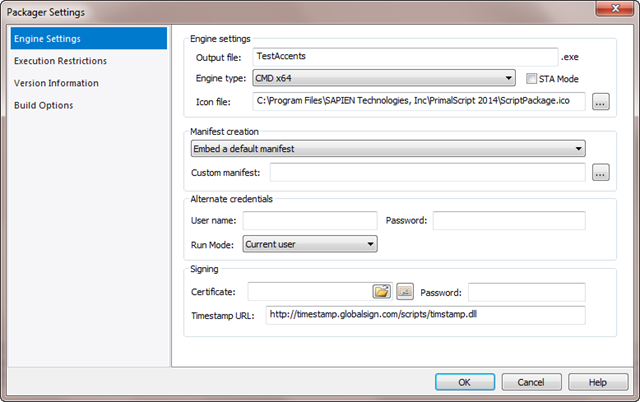Click the Cancel button
Screen dimensions: 640x402
tap(531, 382)
